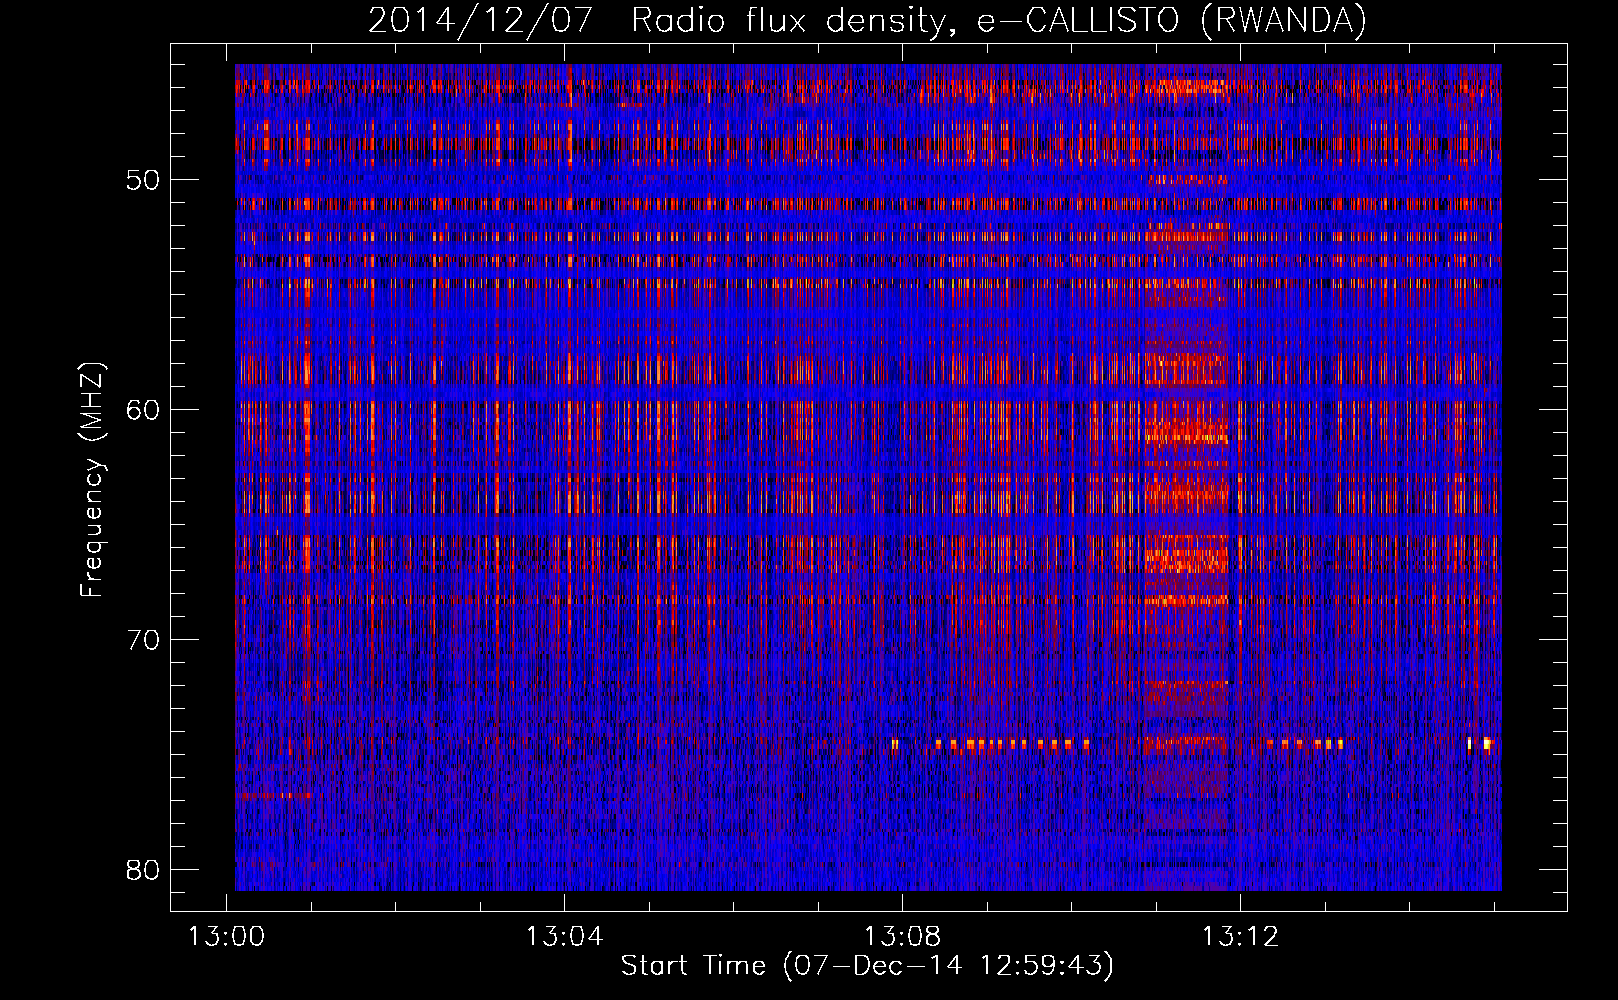Click the 13:12 time tick label
Screen dimensions: 1618x1000
point(1241,937)
